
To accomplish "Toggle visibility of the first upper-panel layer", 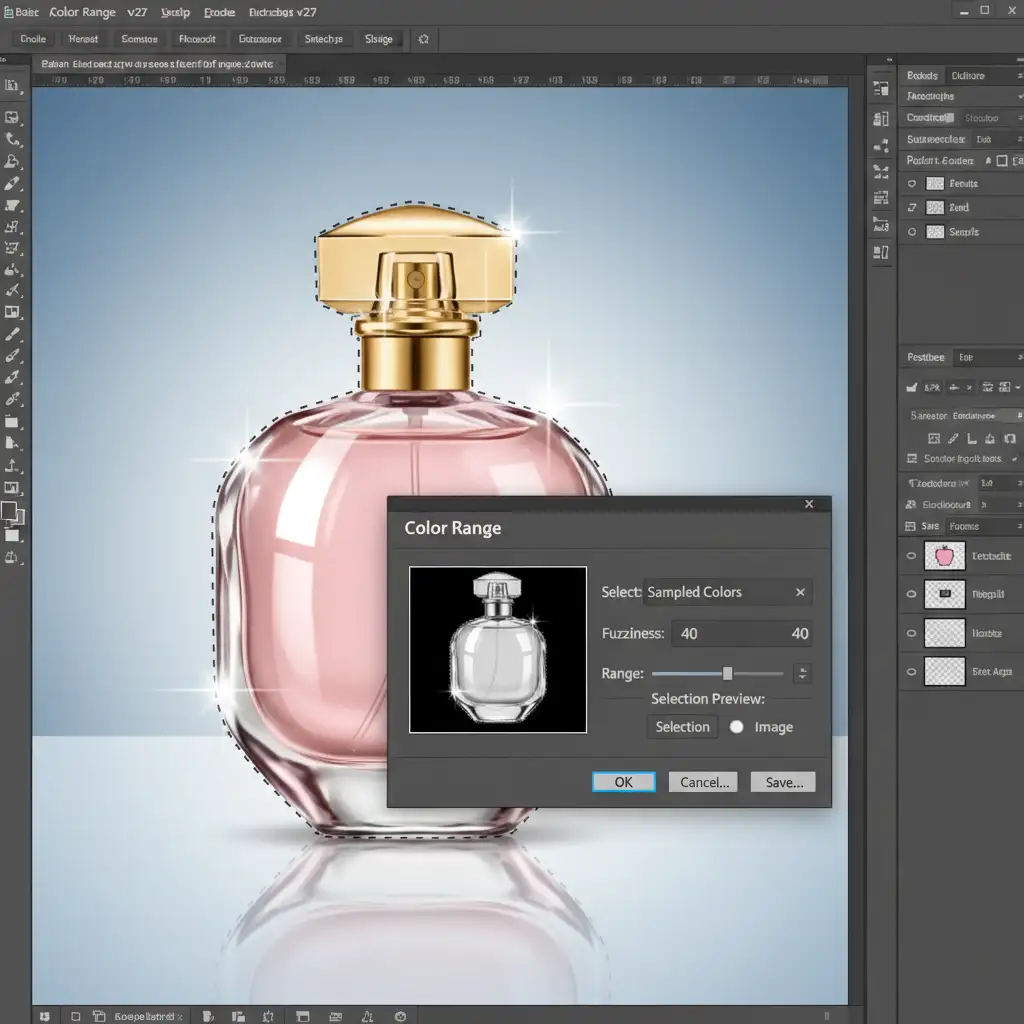I will [x=911, y=184].
